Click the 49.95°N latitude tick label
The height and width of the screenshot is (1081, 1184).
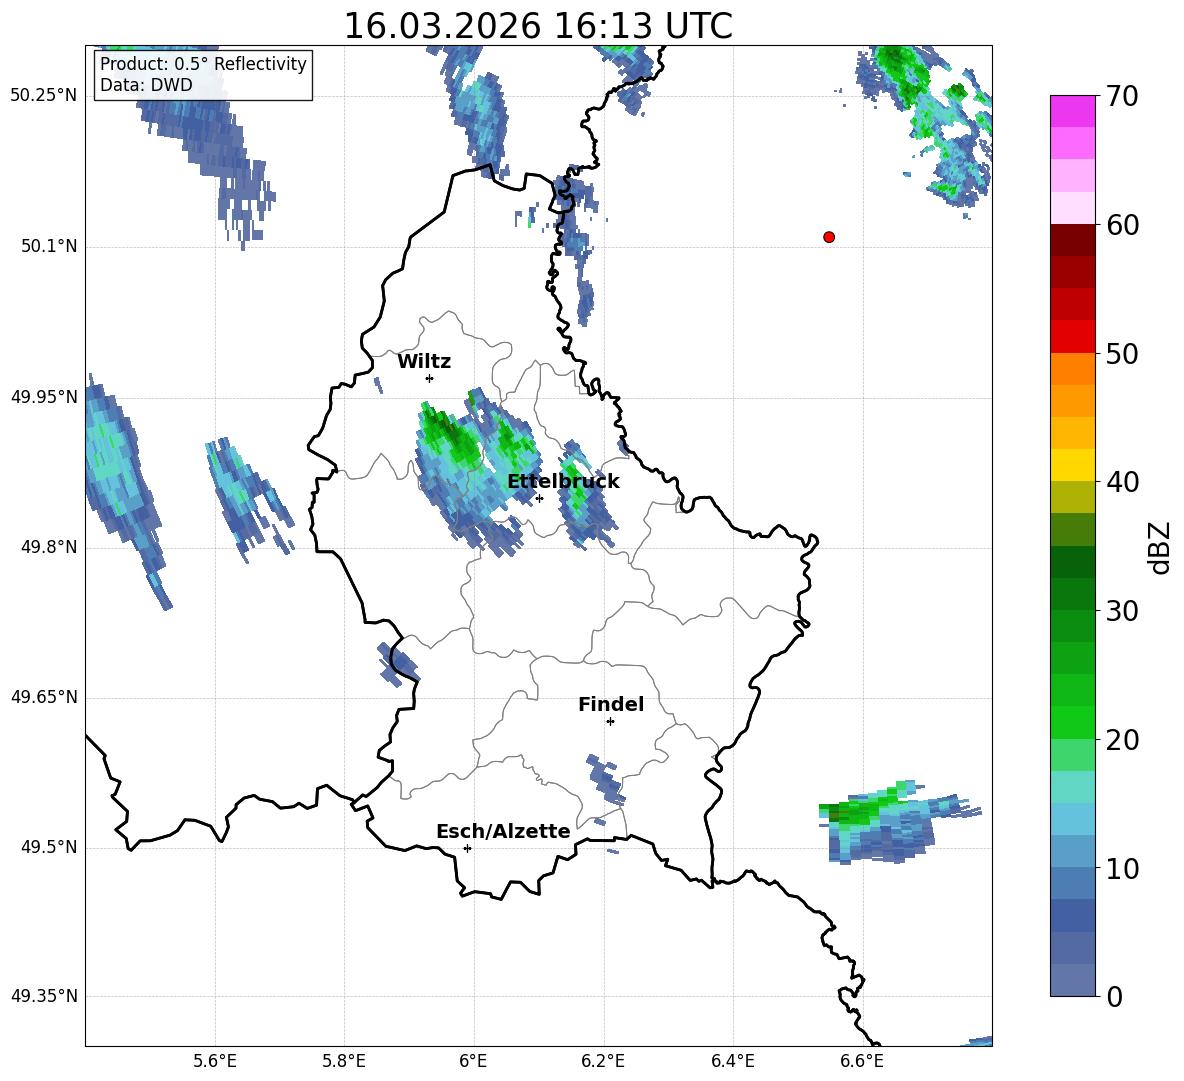(44, 396)
